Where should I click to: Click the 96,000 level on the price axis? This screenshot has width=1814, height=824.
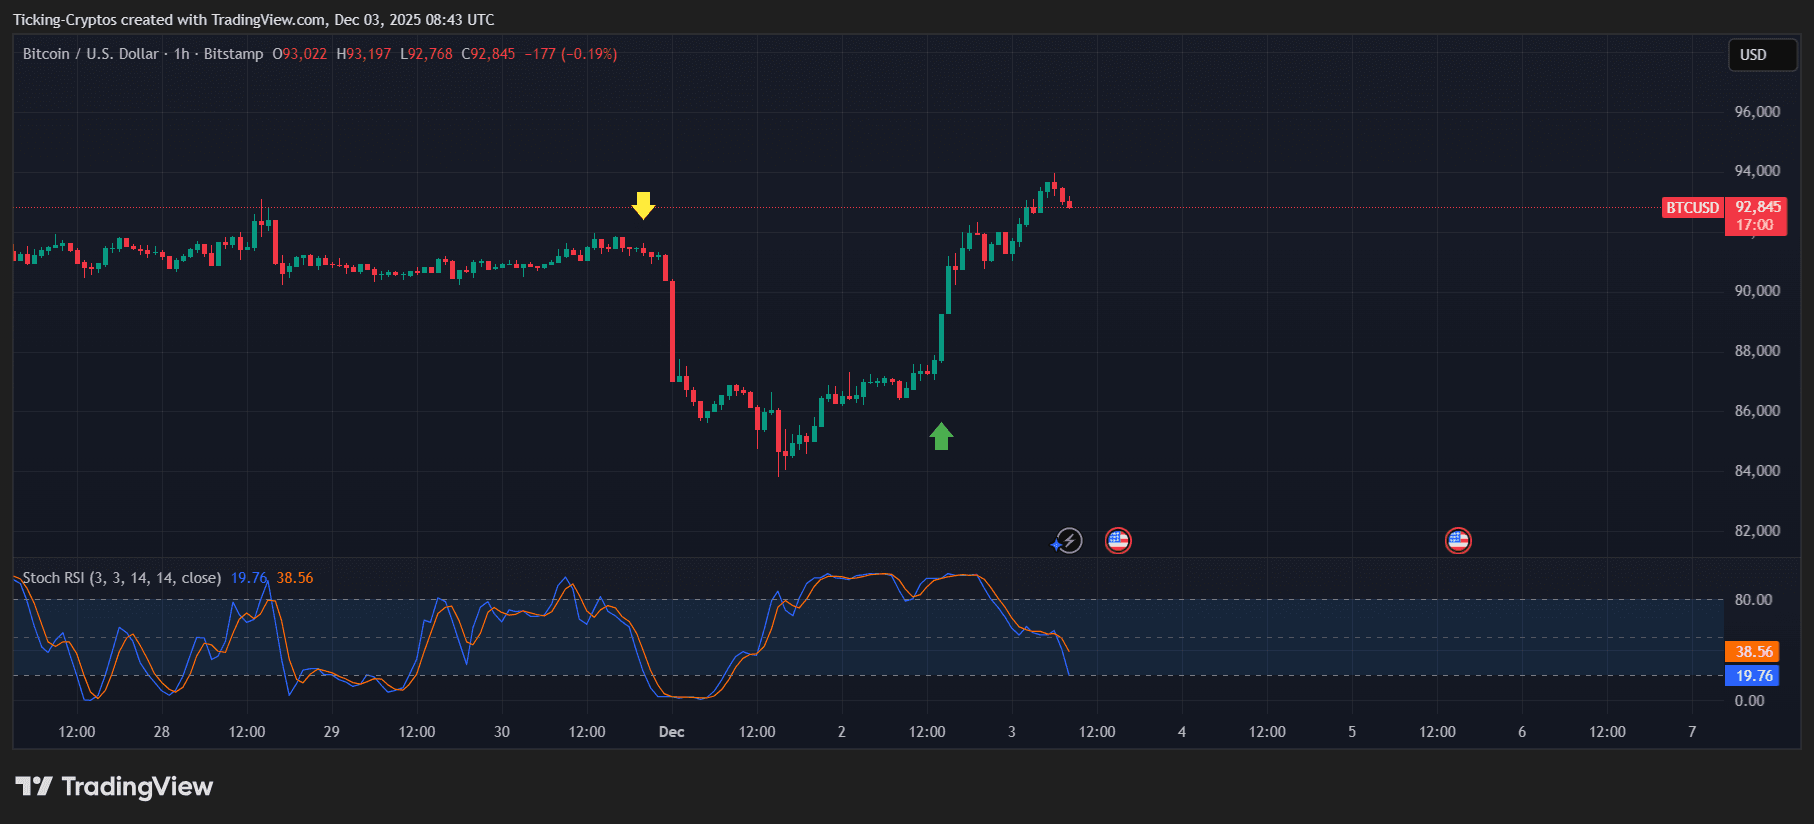coord(1757,112)
